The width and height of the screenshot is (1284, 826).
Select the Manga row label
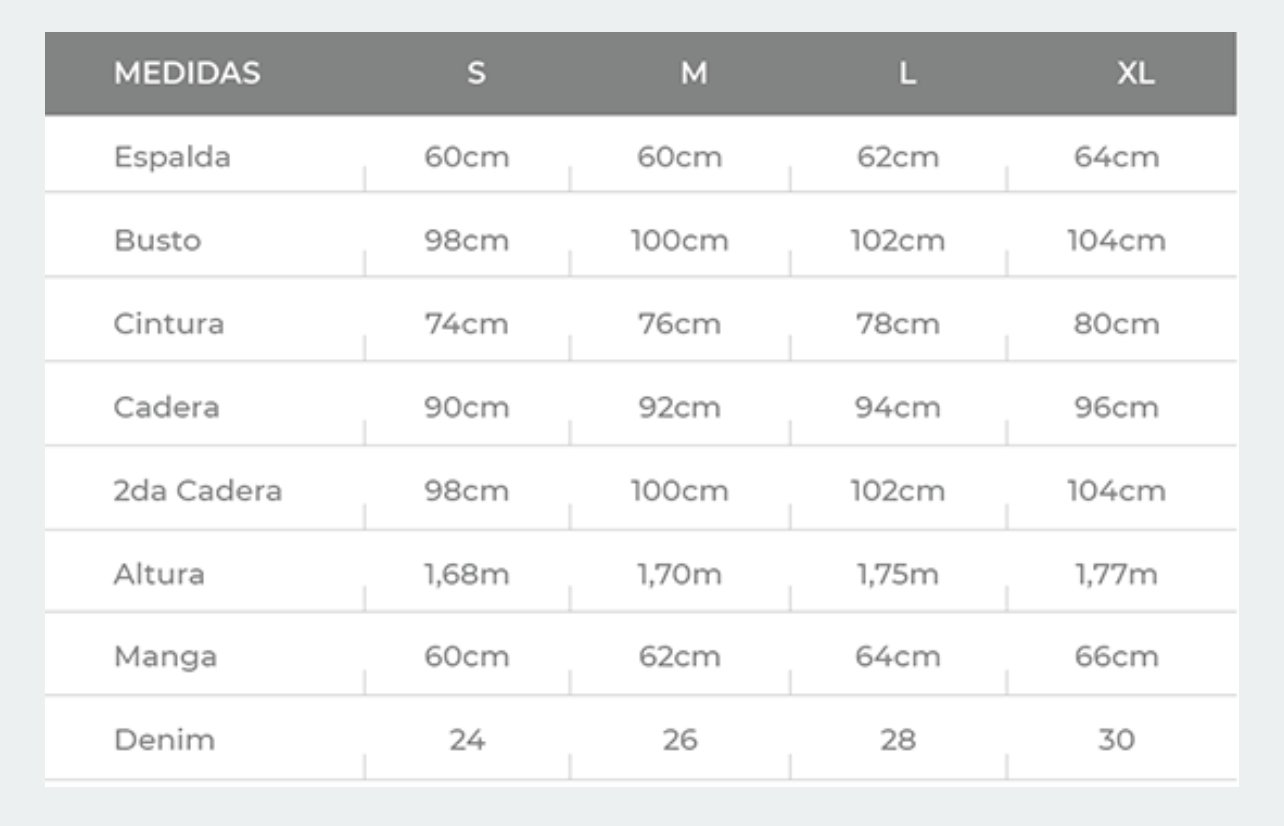click(x=165, y=657)
